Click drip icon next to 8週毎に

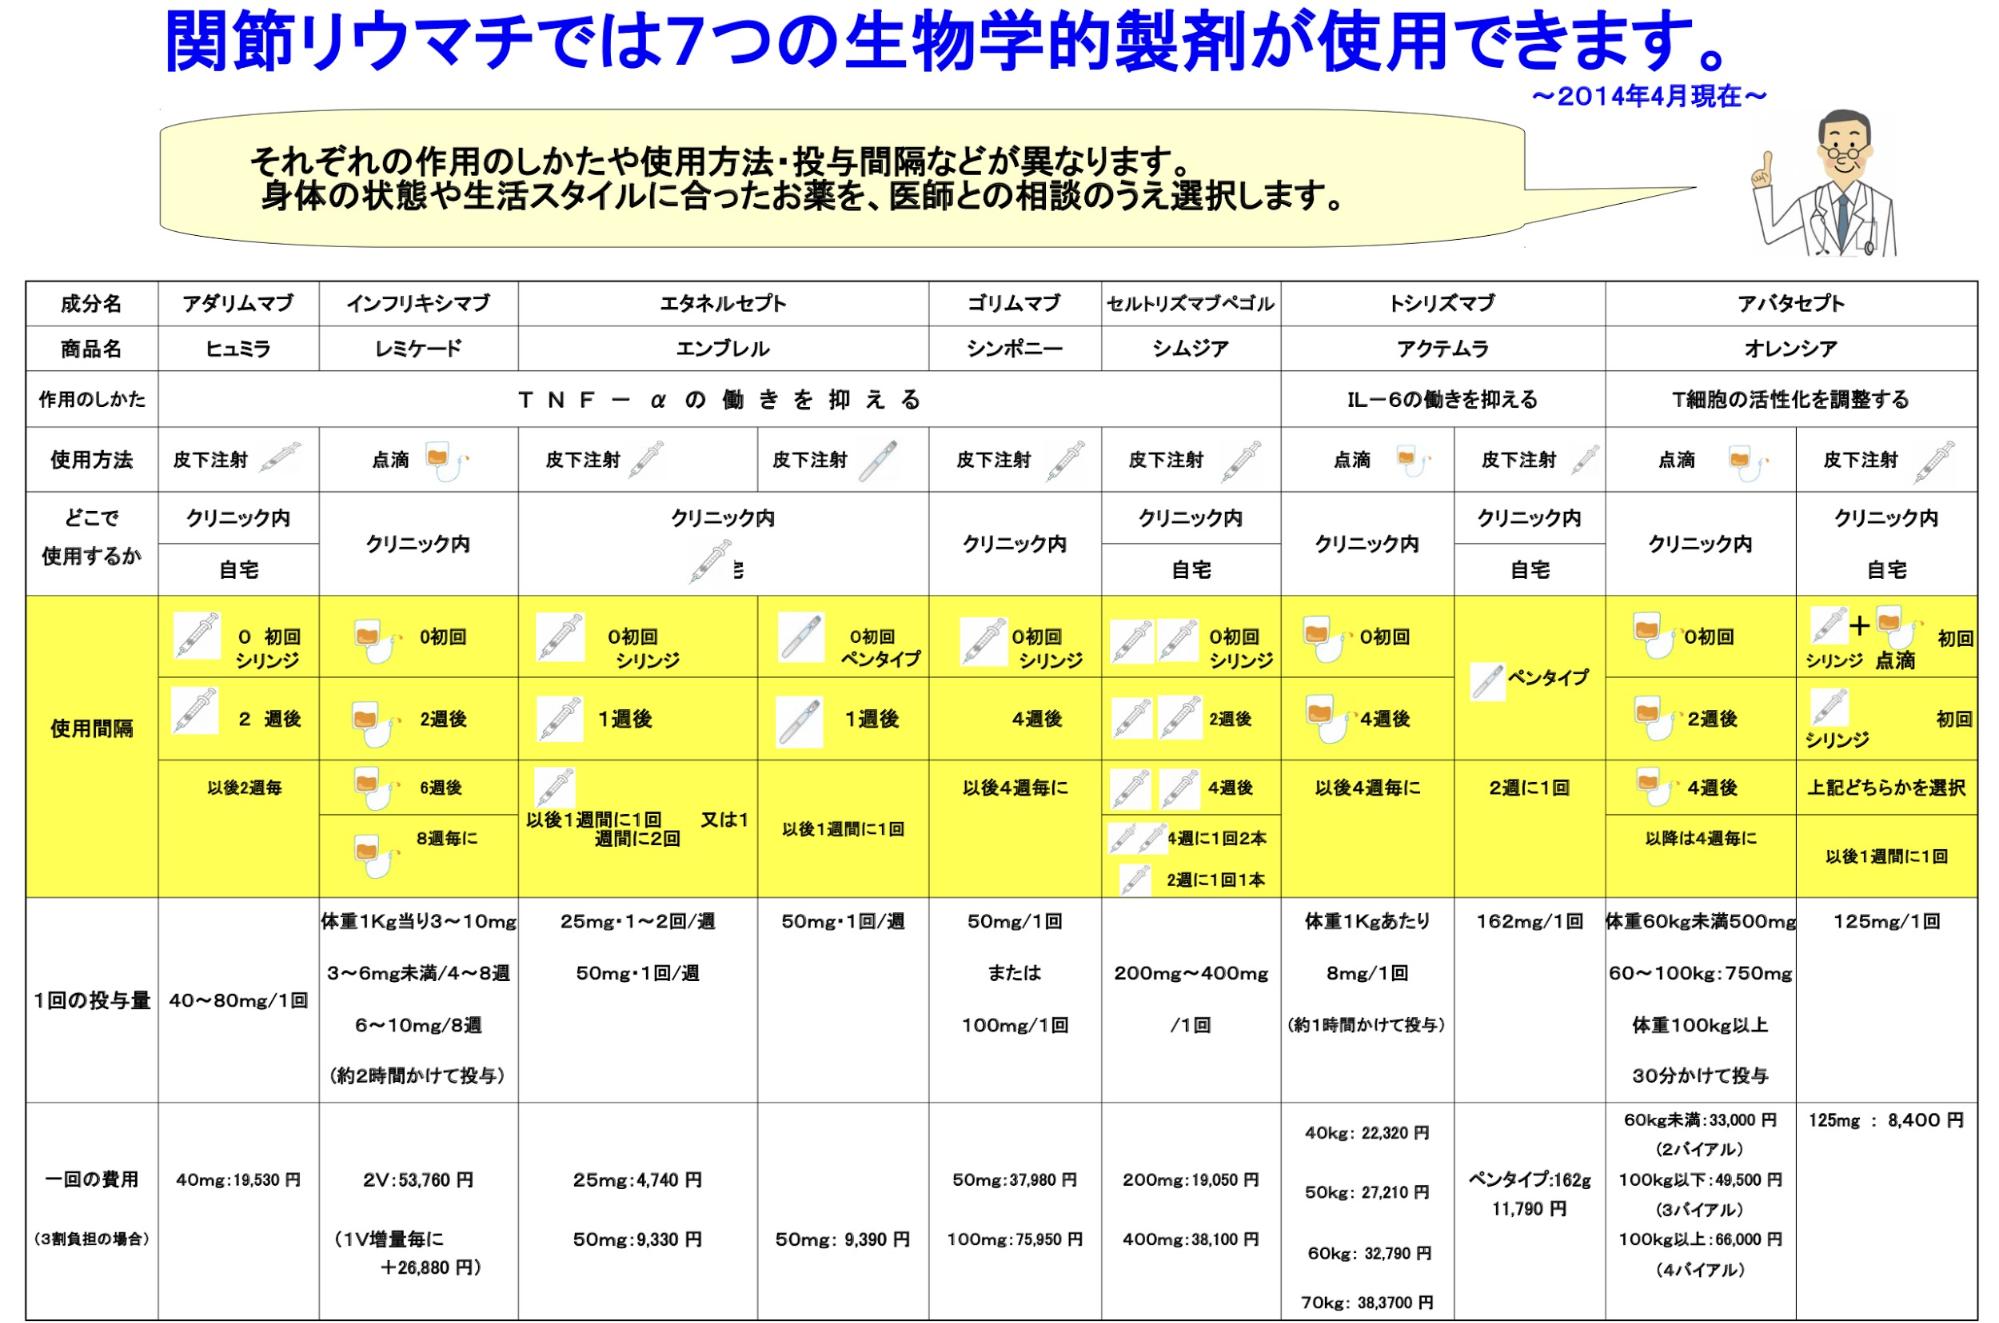click(x=373, y=853)
